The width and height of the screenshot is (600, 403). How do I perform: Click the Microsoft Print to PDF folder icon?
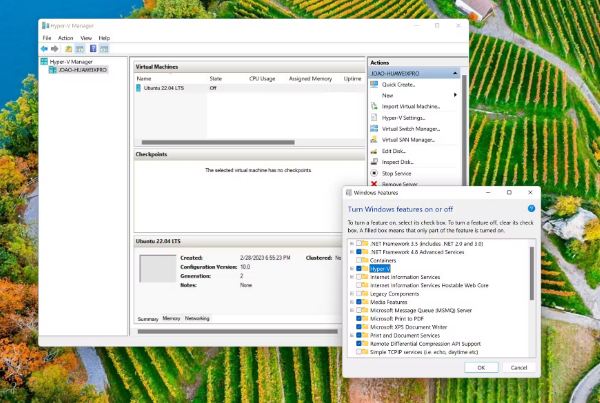point(365,318)
